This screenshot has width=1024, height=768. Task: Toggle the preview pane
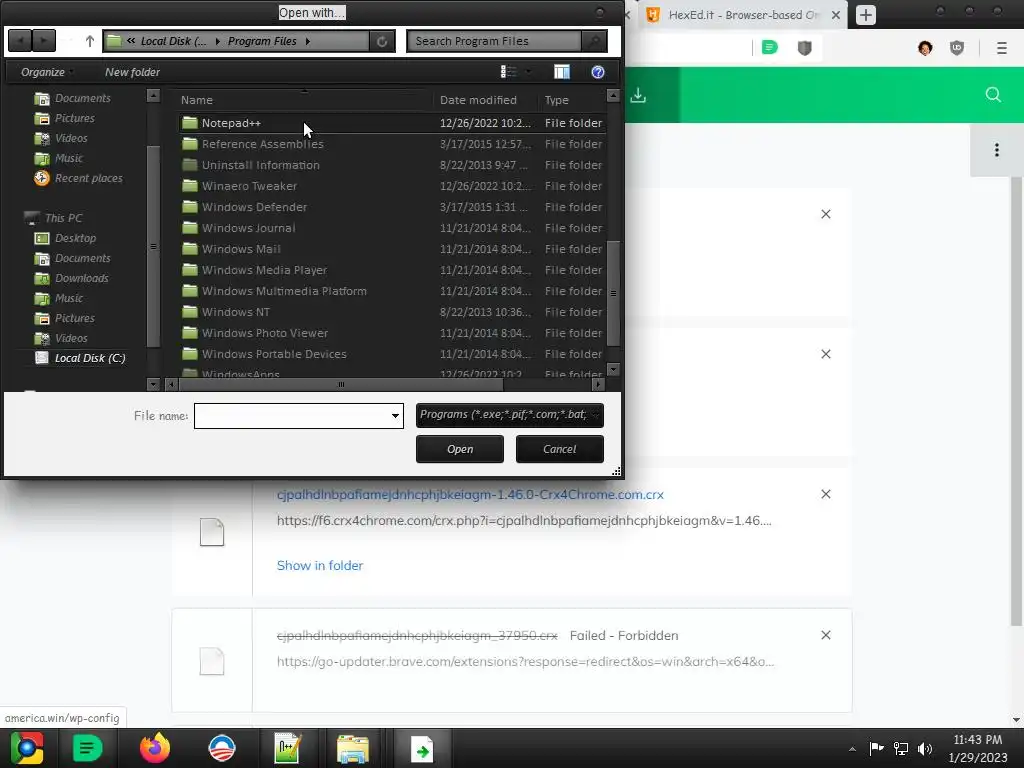point(562,72)
